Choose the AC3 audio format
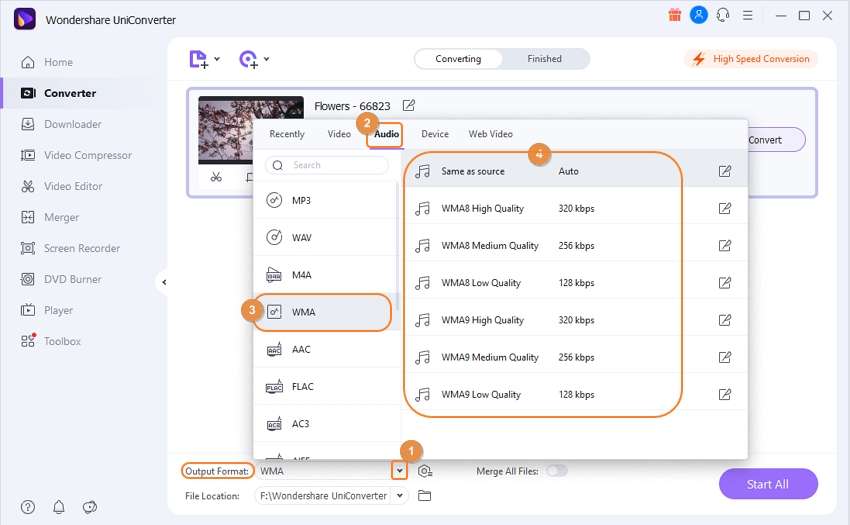This screenshot has width=850, height=525. 326,424
